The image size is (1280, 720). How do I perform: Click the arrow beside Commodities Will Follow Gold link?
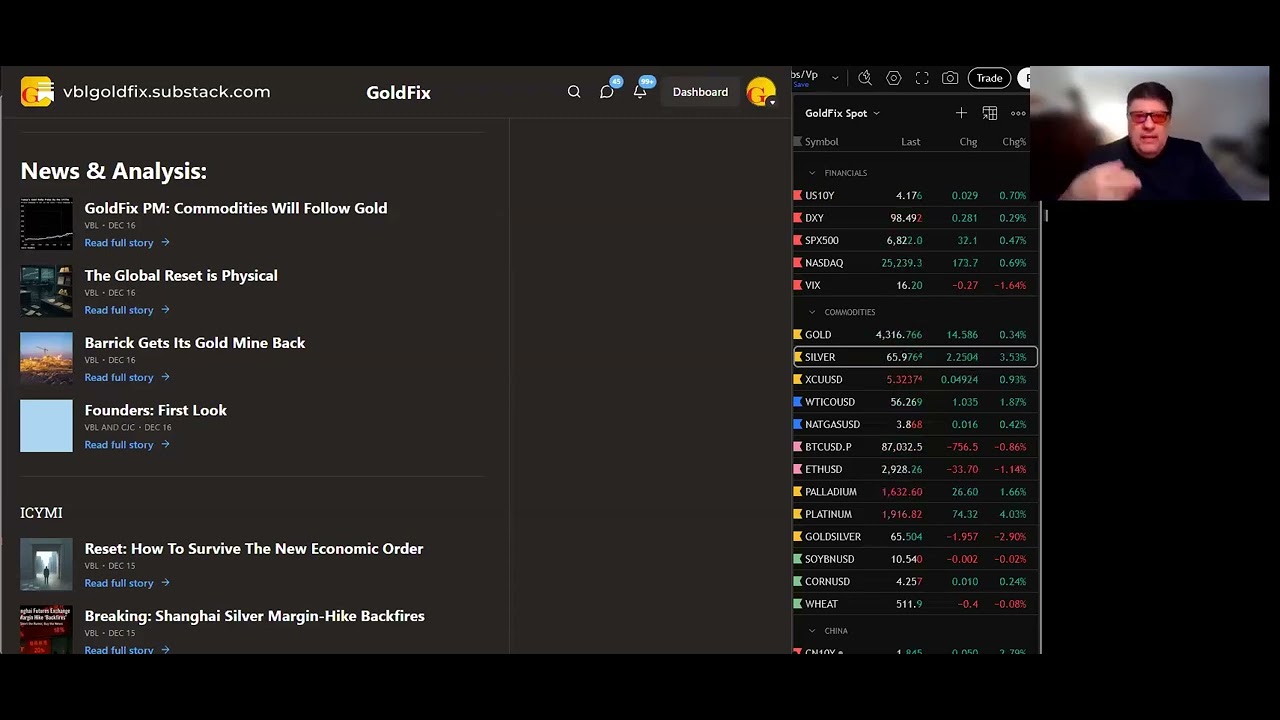(x=165, y=242)
